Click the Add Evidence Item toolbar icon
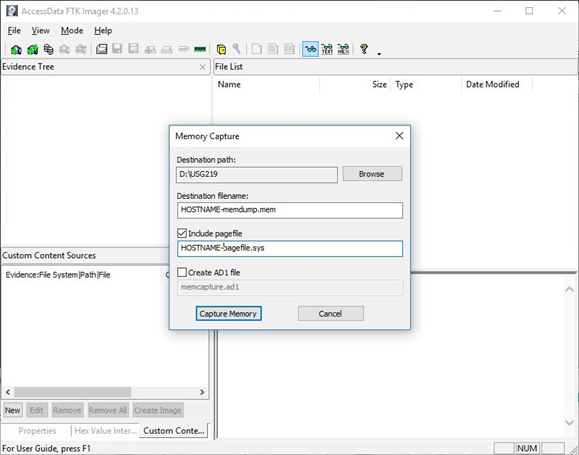Image resolution: width=579 pixels, height=455 pixels. 16,49
